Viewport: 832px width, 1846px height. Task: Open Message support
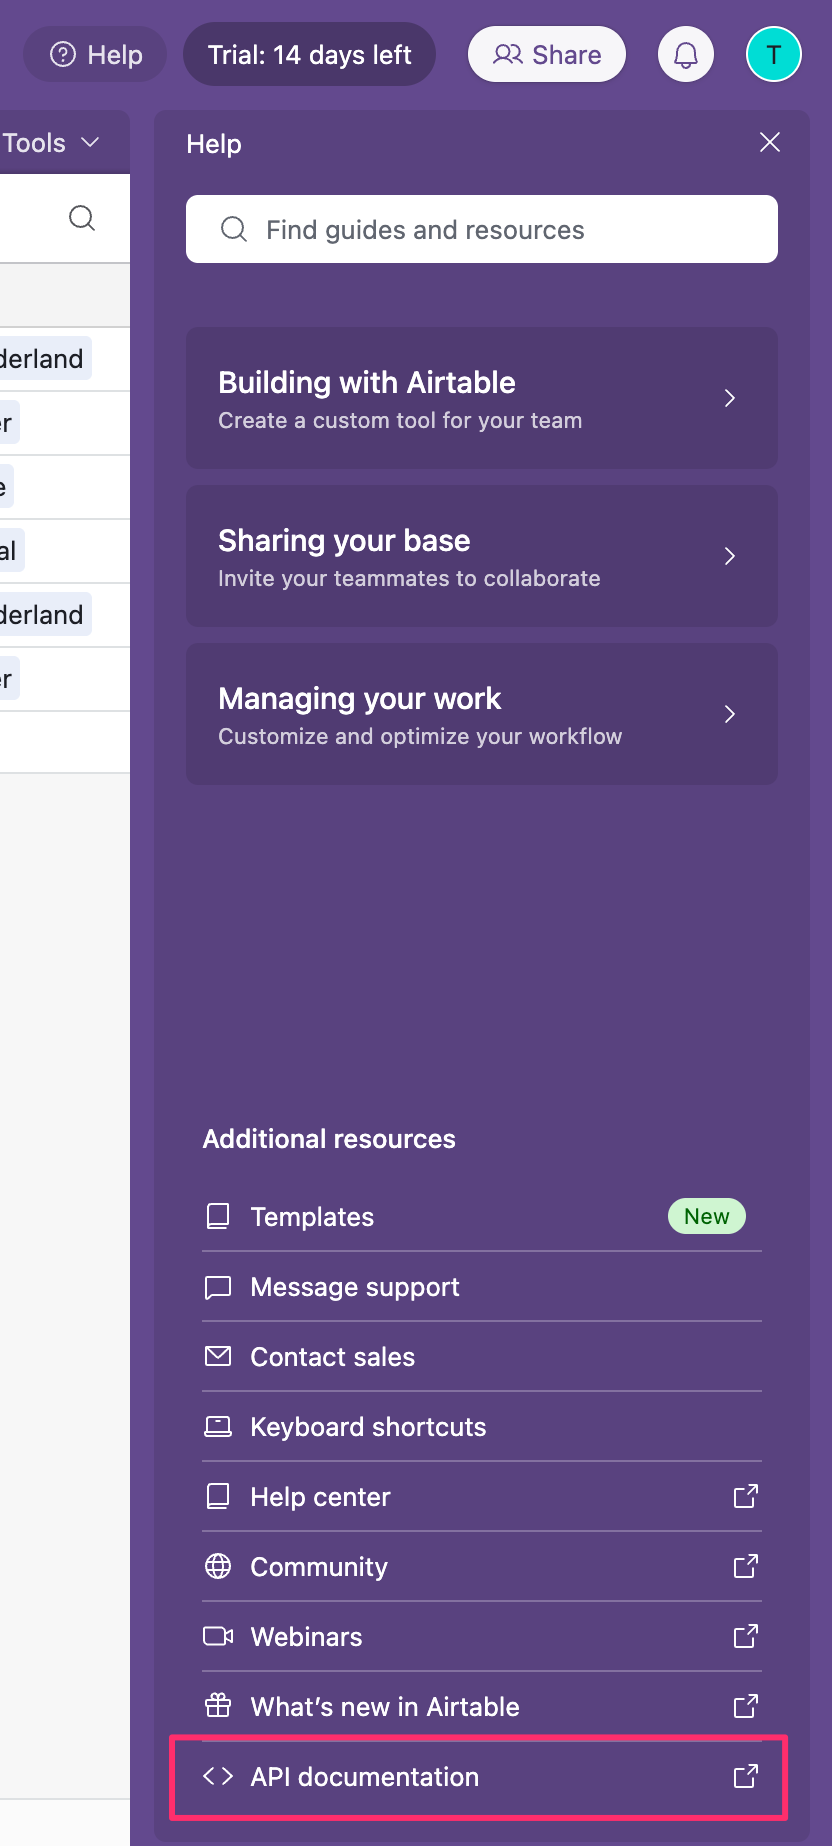tap(482, 1287)
